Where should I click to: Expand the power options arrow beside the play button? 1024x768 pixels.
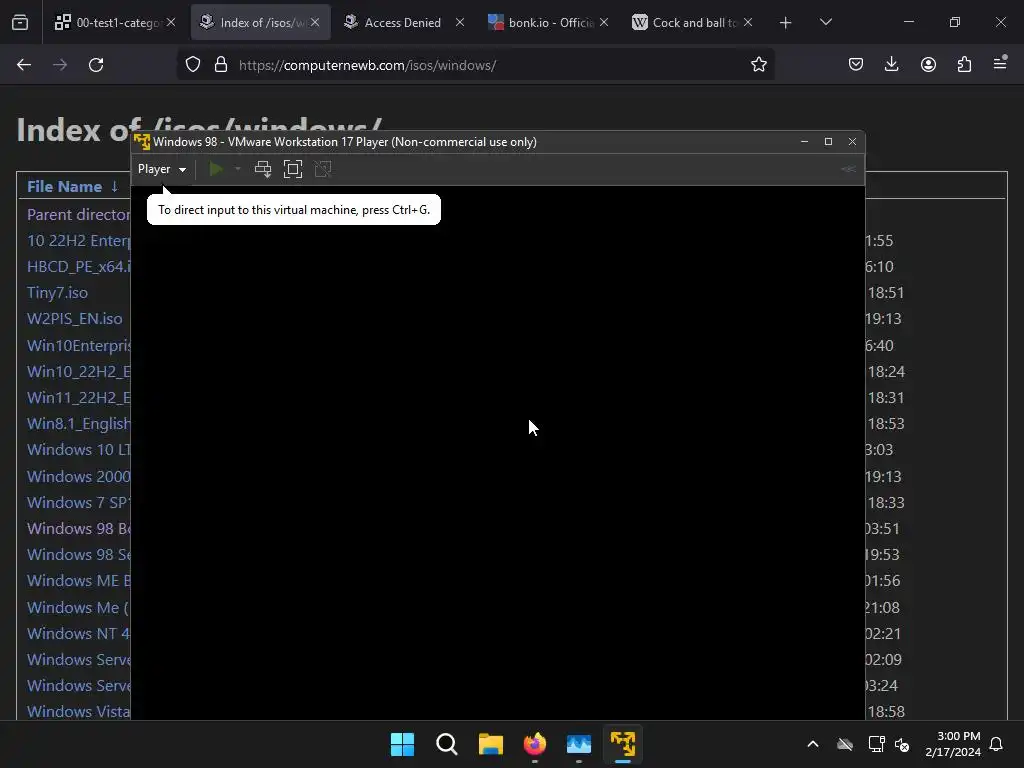pos(238,169)
